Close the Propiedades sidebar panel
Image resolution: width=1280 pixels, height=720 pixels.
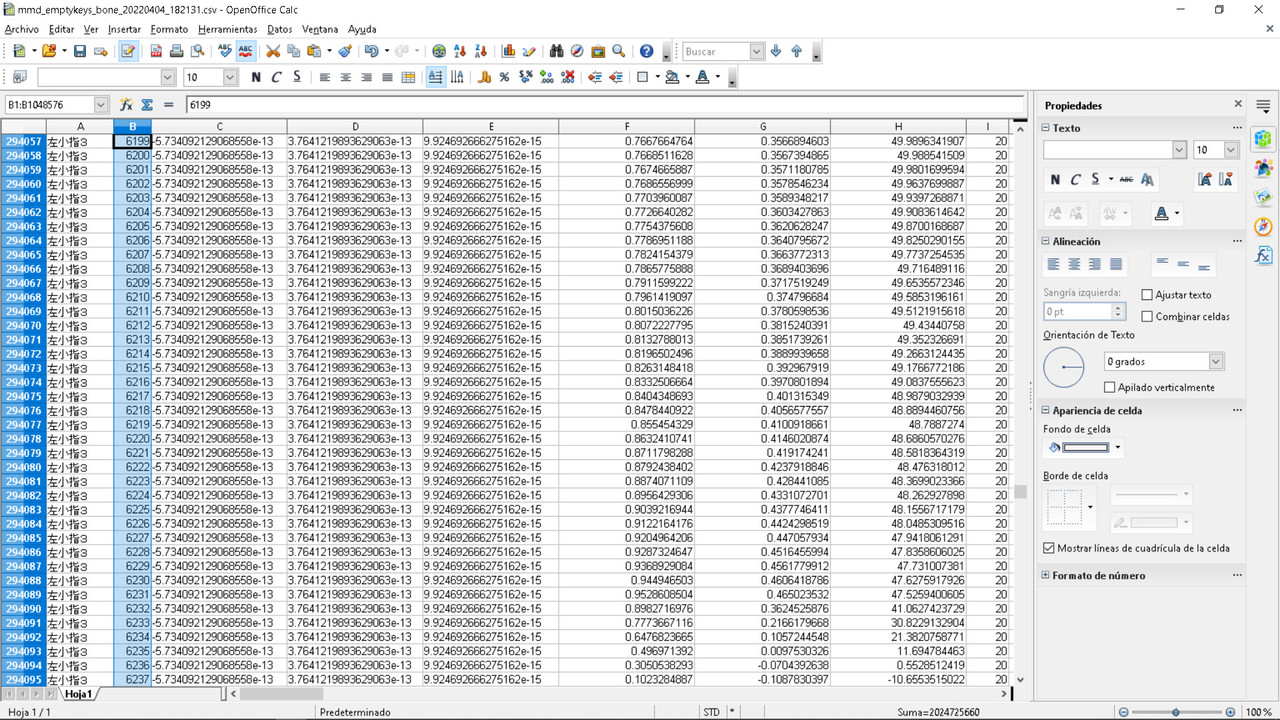coord(1238,104)
